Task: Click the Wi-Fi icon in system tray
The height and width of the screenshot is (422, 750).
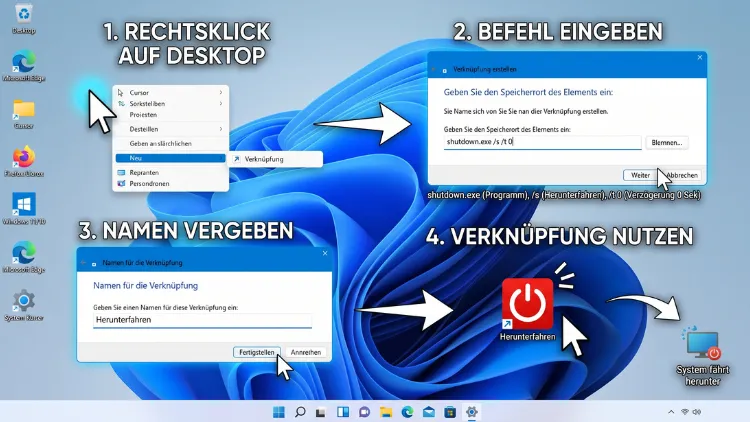Action: tap(684, 411)
